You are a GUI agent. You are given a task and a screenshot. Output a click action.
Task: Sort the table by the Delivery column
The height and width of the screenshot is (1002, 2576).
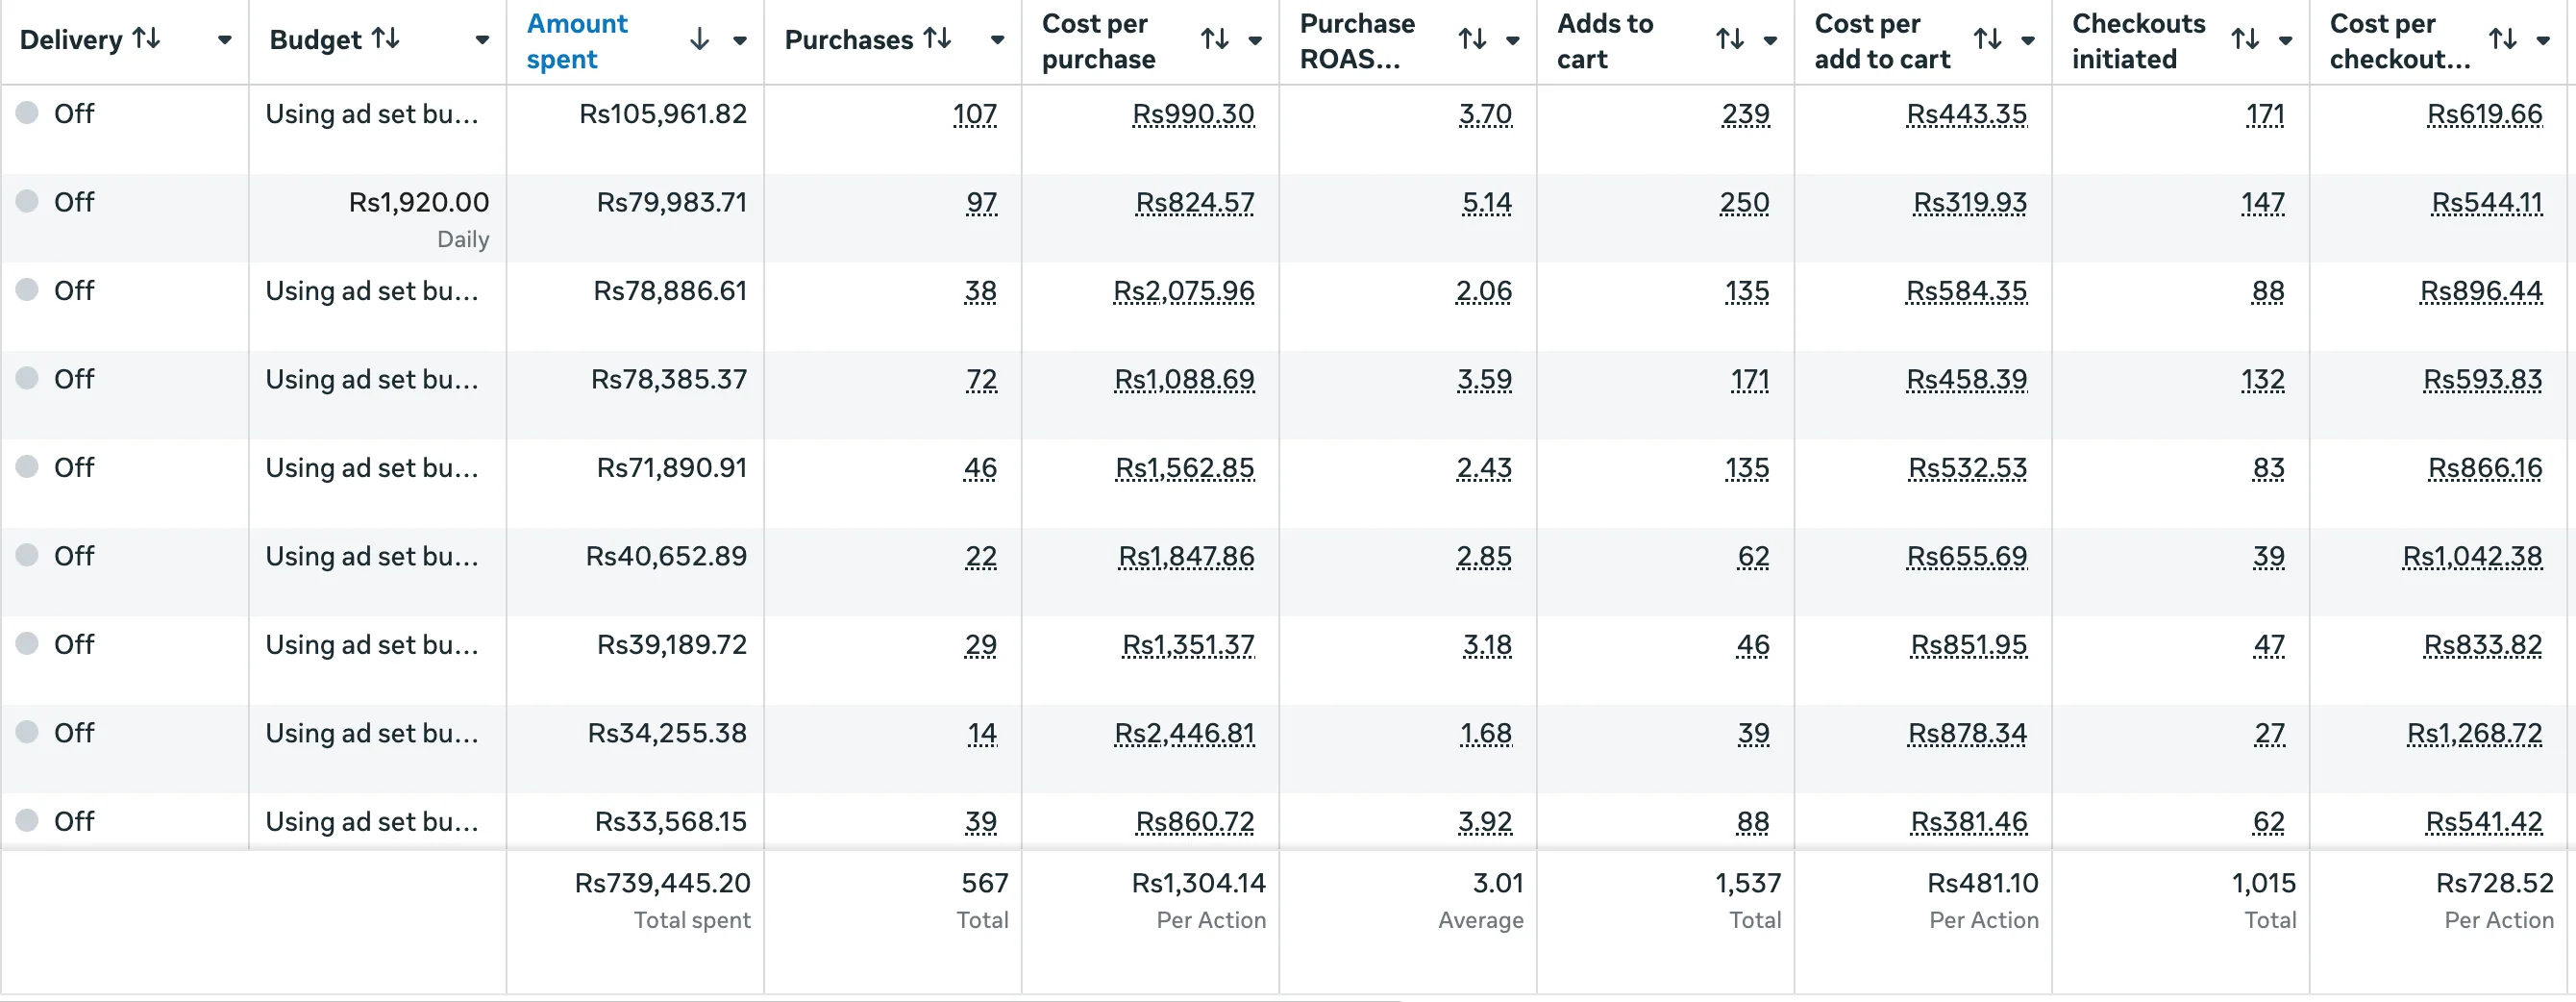147,39
